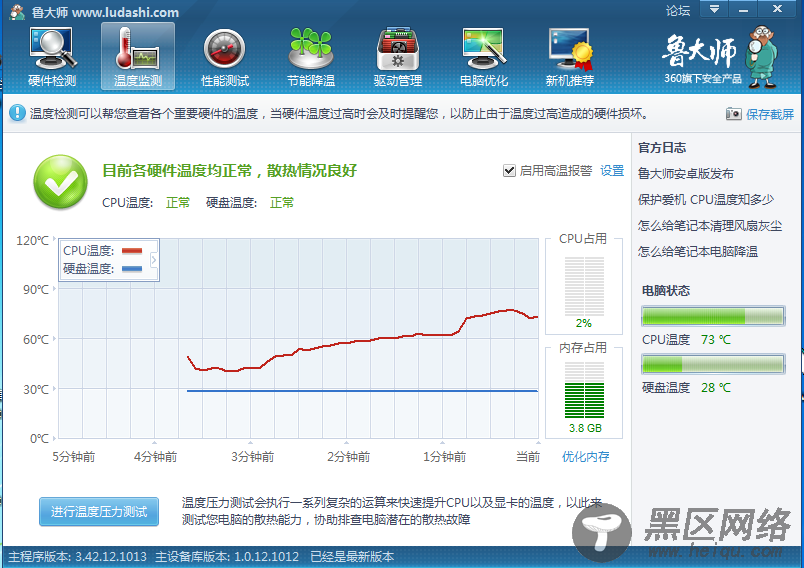Click 保存截屏 save screenshot link
The width and height of the screenshot is (804, 568).
tap(770, 114)
